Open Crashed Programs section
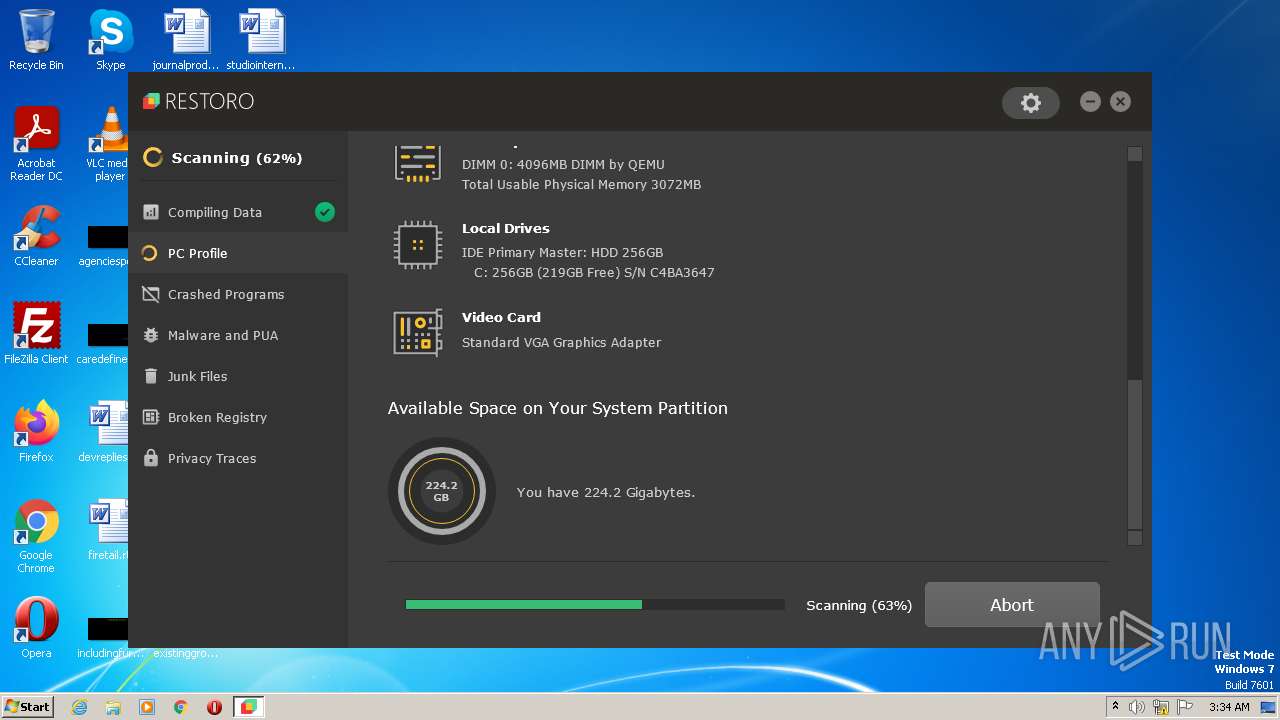 (x=238, y=294)
